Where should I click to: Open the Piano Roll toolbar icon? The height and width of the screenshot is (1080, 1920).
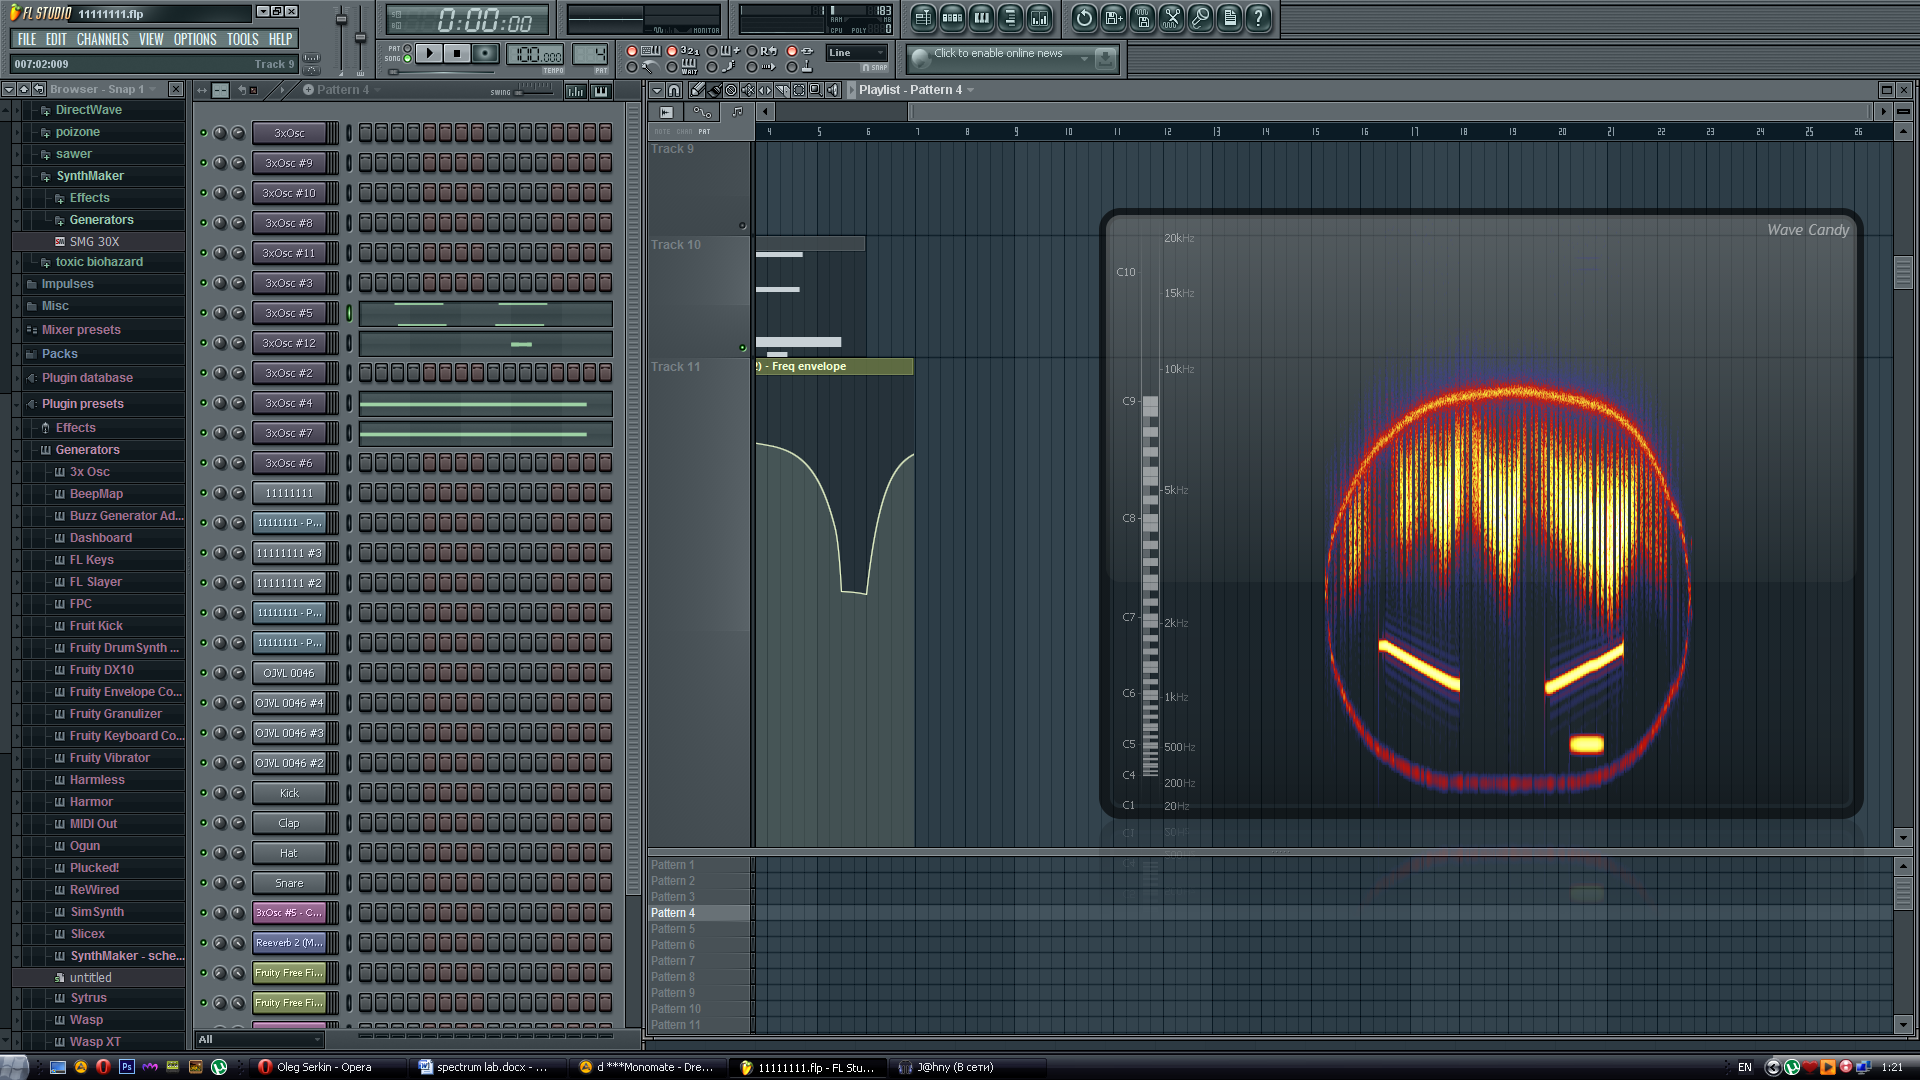click(x=982, y=18)
